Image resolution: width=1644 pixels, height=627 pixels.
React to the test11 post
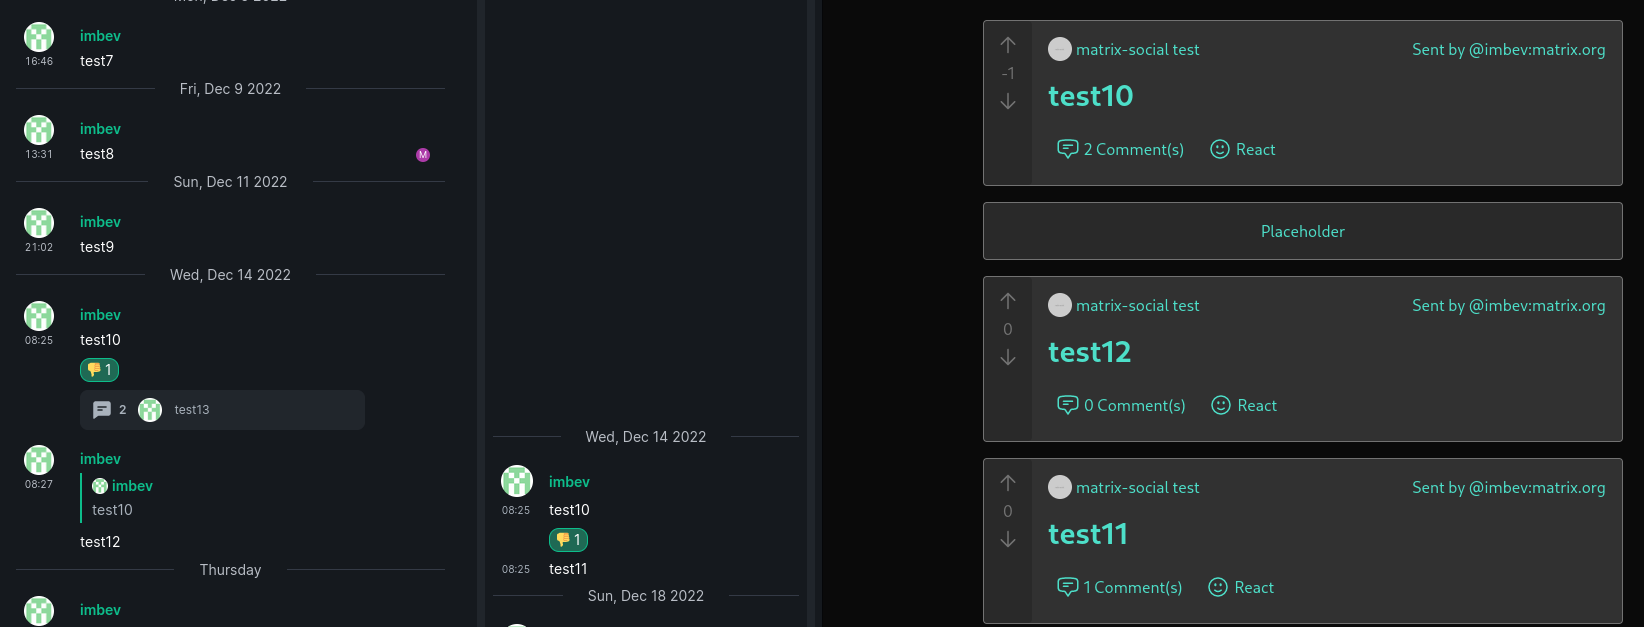(x=1241, y=587)
